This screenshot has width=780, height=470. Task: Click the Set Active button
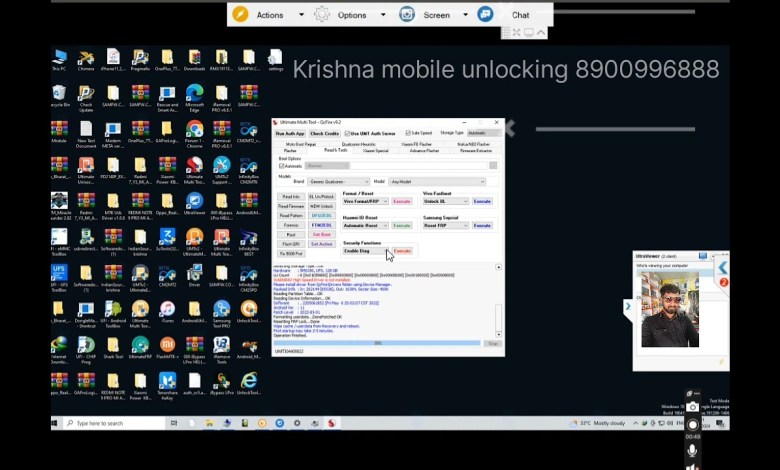tap(322, 244)
